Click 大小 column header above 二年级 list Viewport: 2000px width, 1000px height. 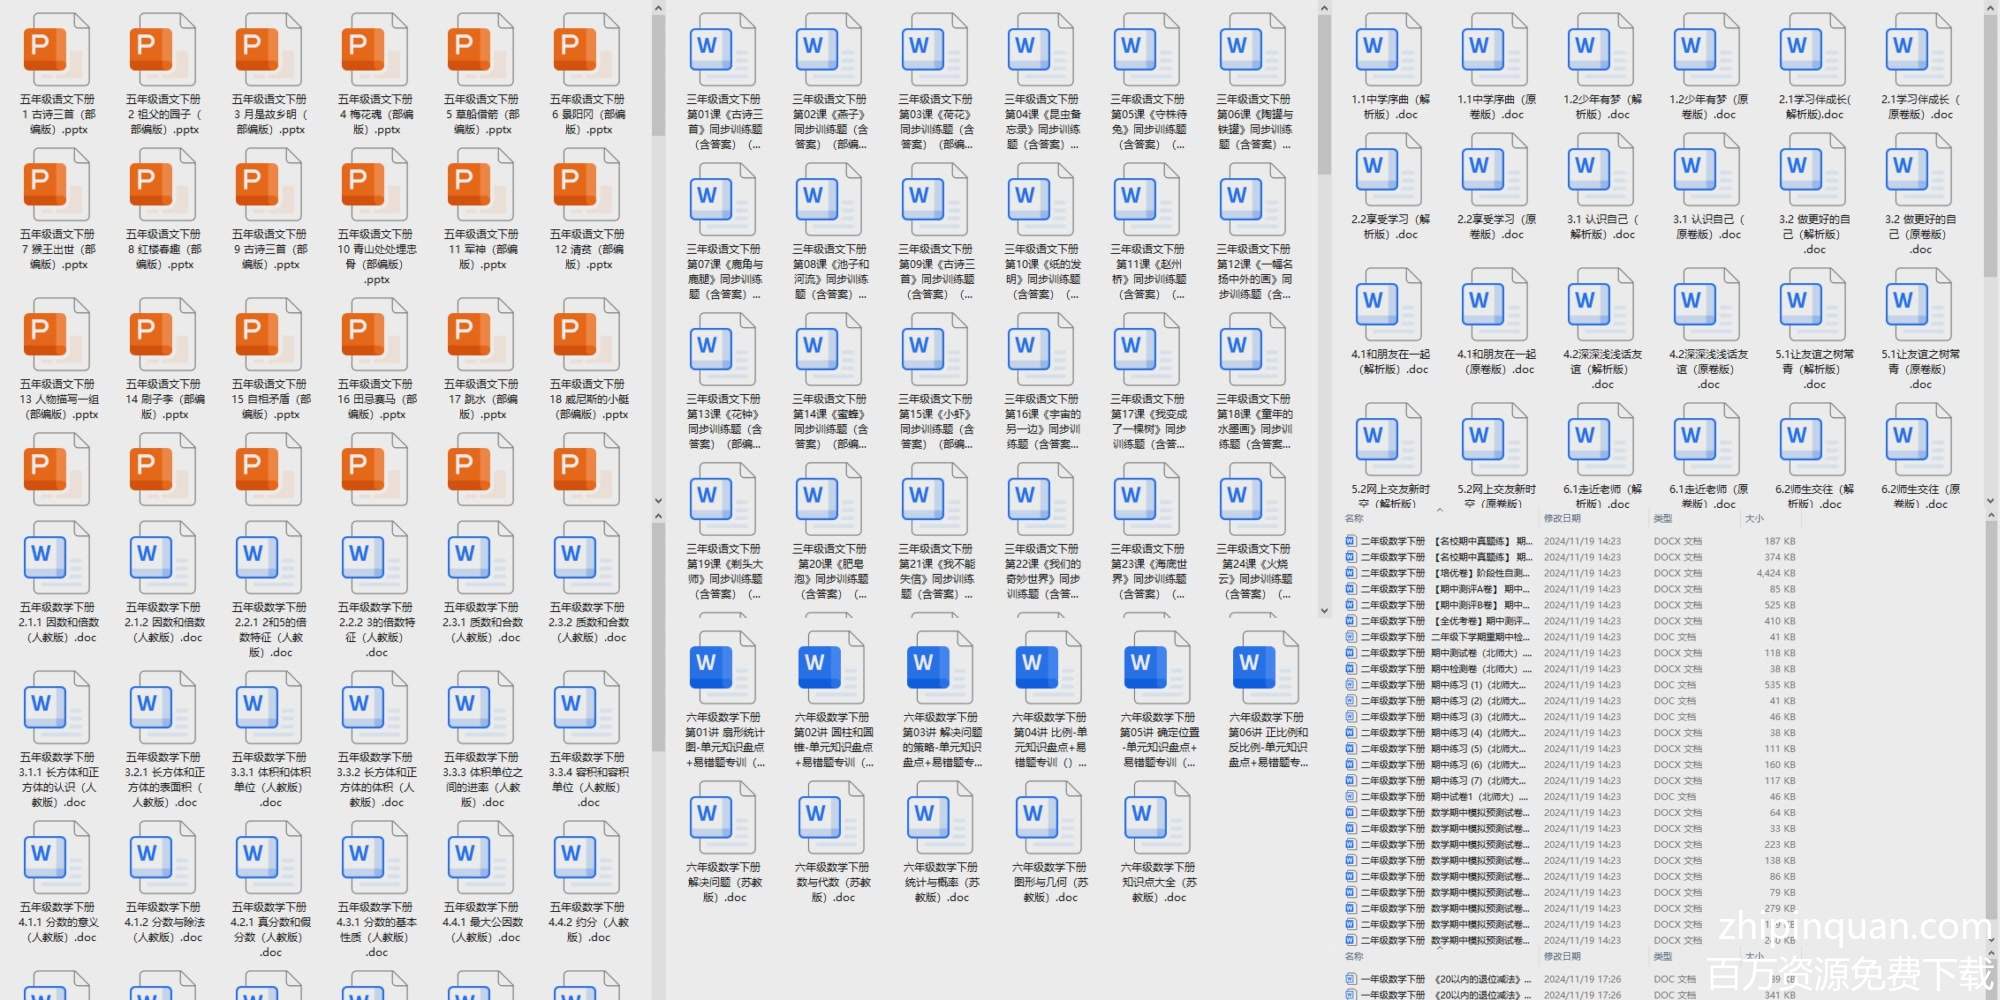(x=1754, y=518)
